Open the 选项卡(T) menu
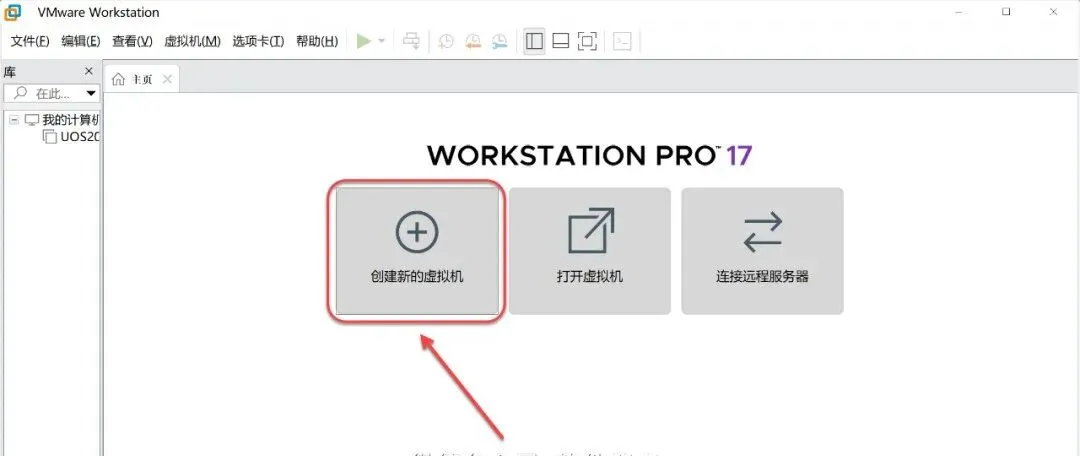 (258, 41)
